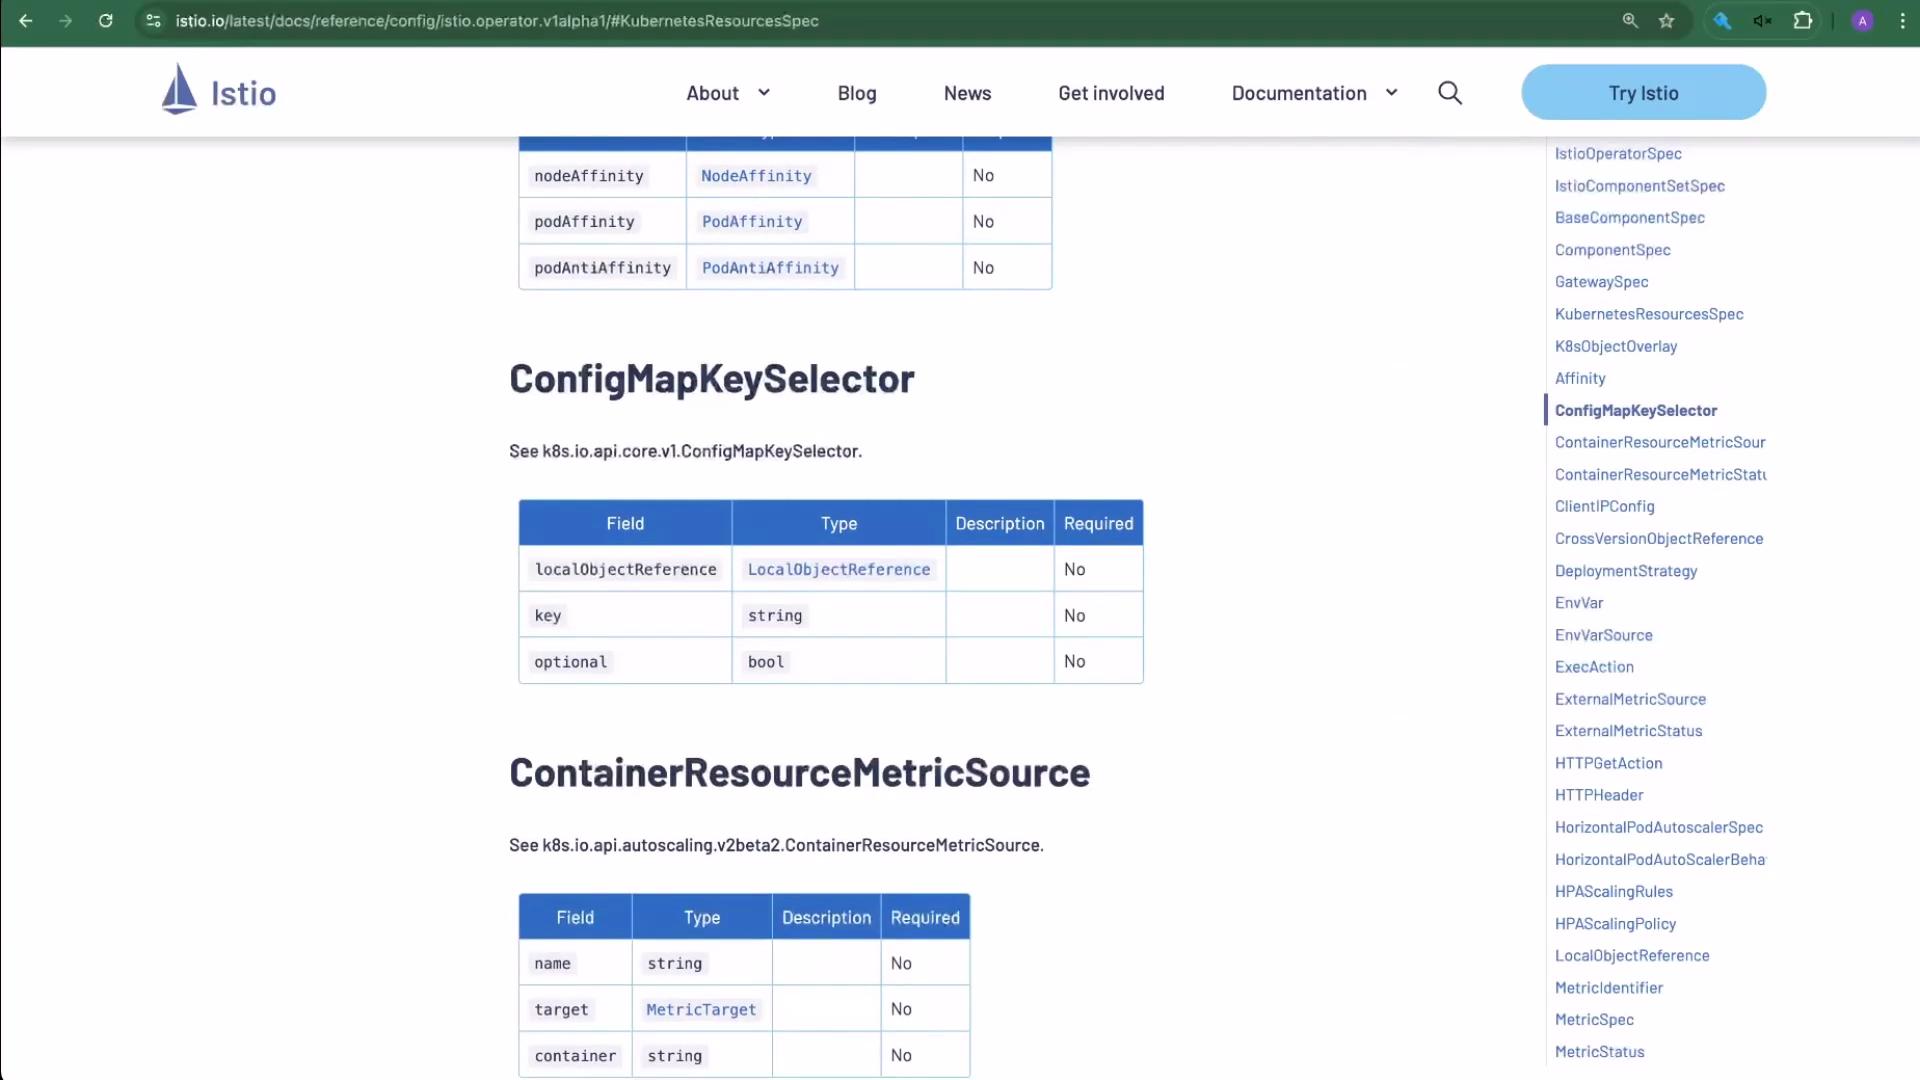The image size is (1920, 1080).
Task: Jump to MetricIdentifier in sidebar
Action: click(1609, 988)
